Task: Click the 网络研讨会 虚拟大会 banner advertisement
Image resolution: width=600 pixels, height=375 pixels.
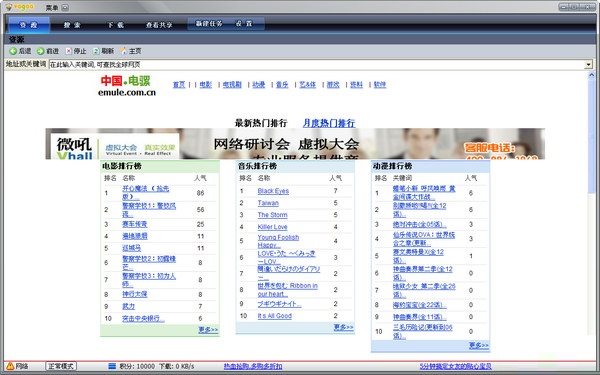Action: click(x=295, y=143)
